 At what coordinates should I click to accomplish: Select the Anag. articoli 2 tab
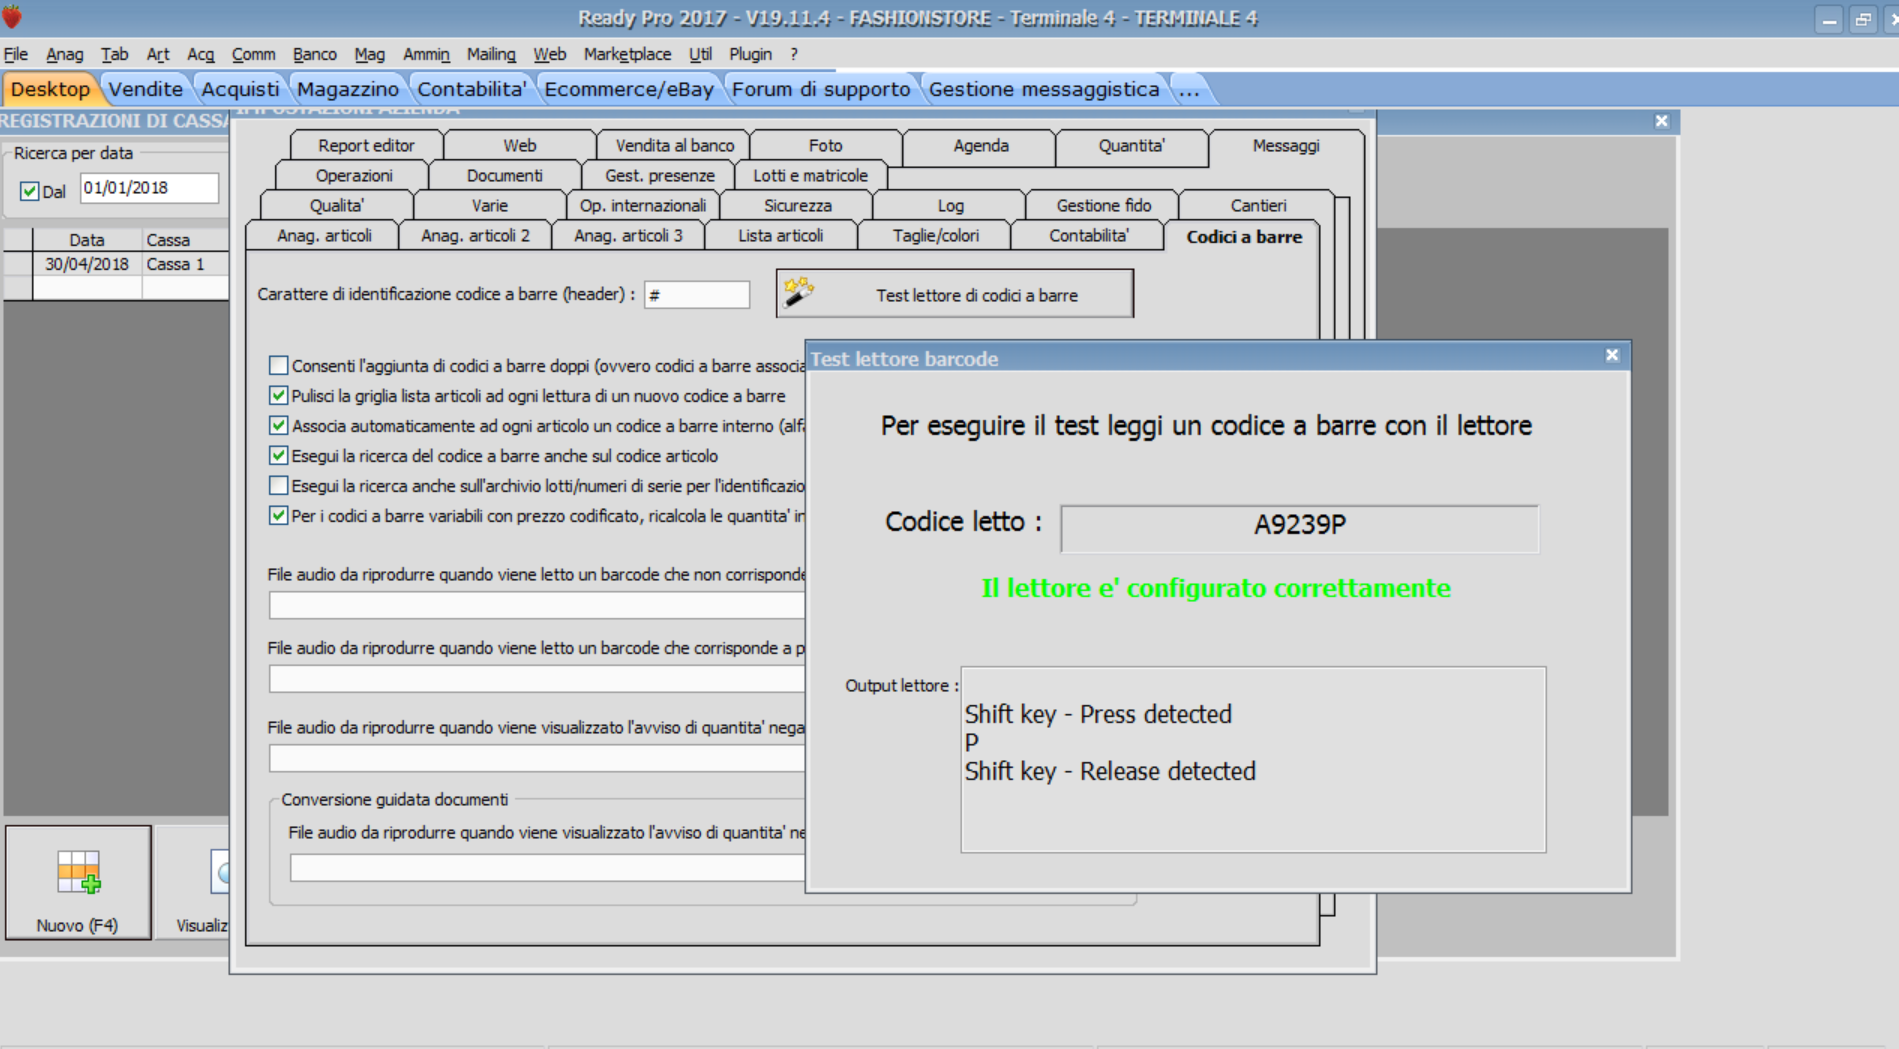point(475,235)
